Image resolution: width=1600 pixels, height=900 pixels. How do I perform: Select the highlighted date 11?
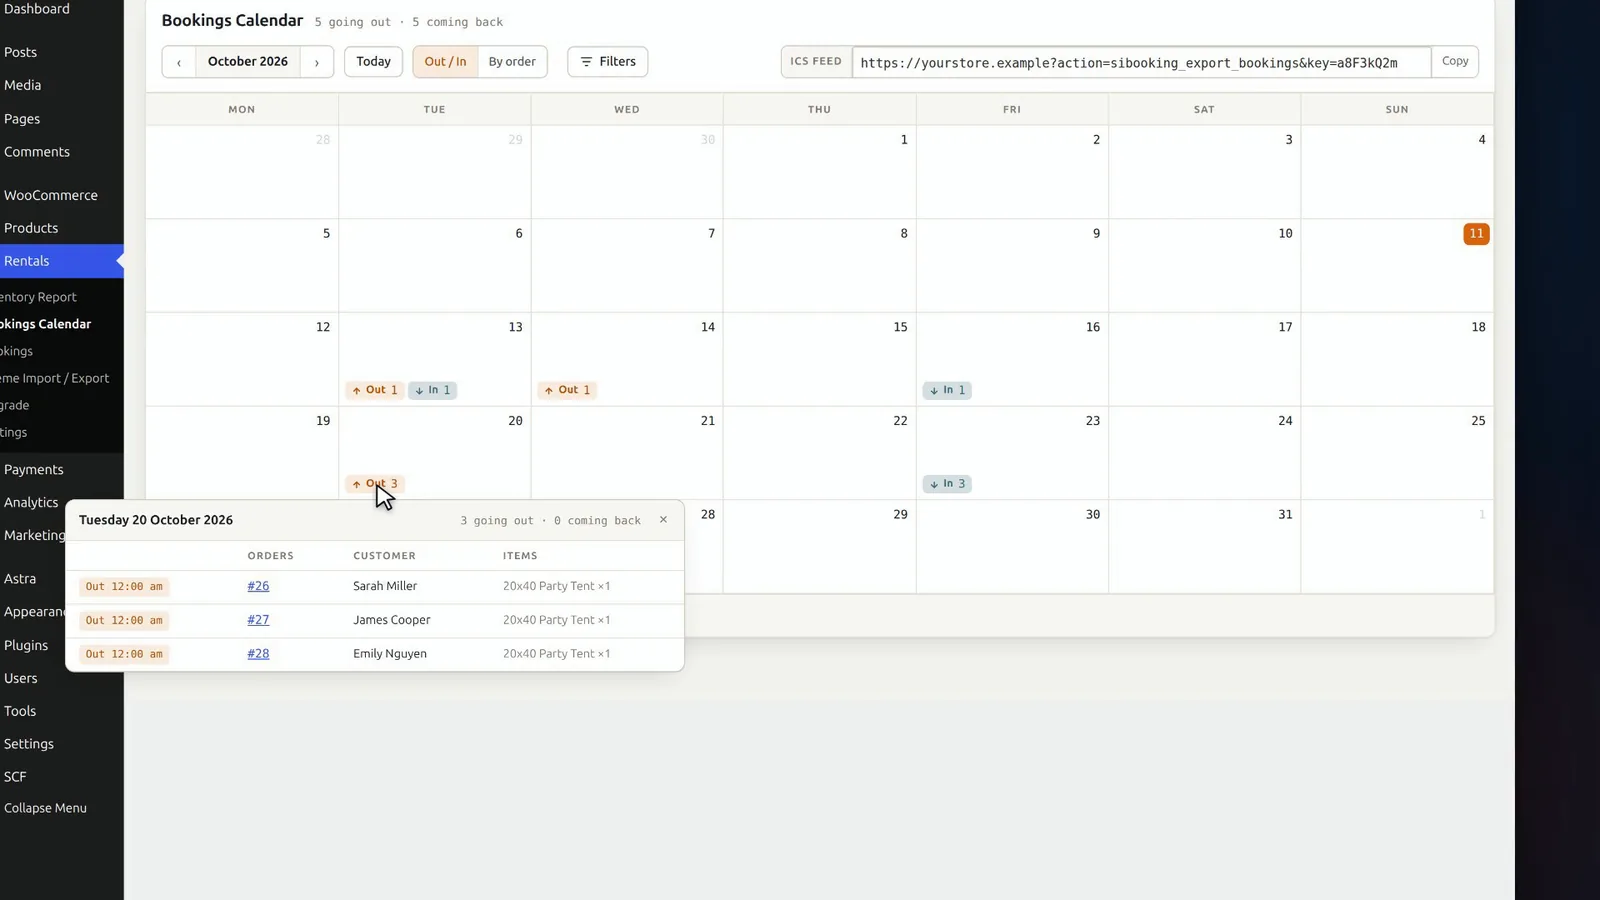click(x=1476, y=234)
